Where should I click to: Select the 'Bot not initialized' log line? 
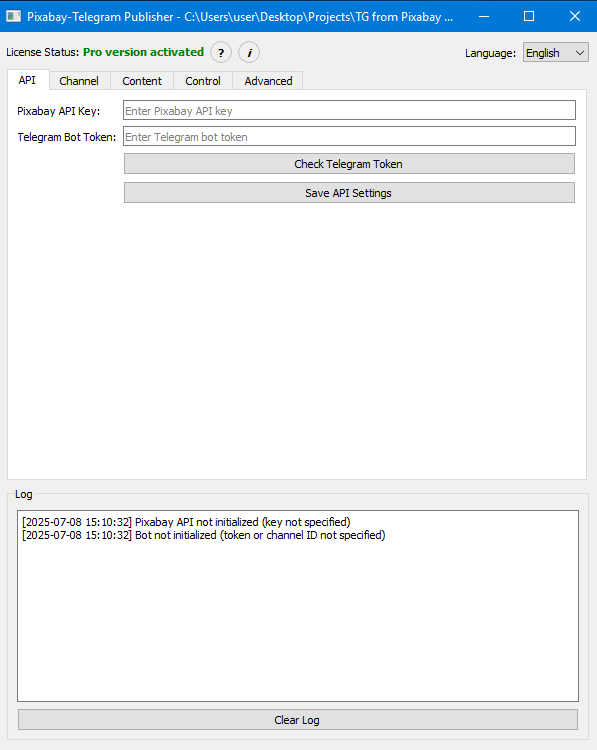click(204, 535)
